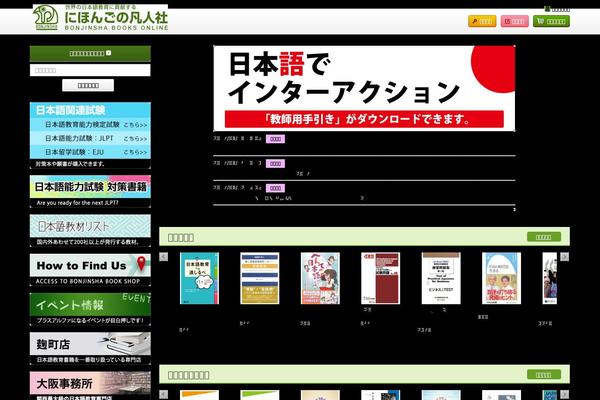Viewport: 600px width, 400px height.
Task: Open 日本語教育能力検定試験 こちら>> link
Action: (x=90, y=125)
